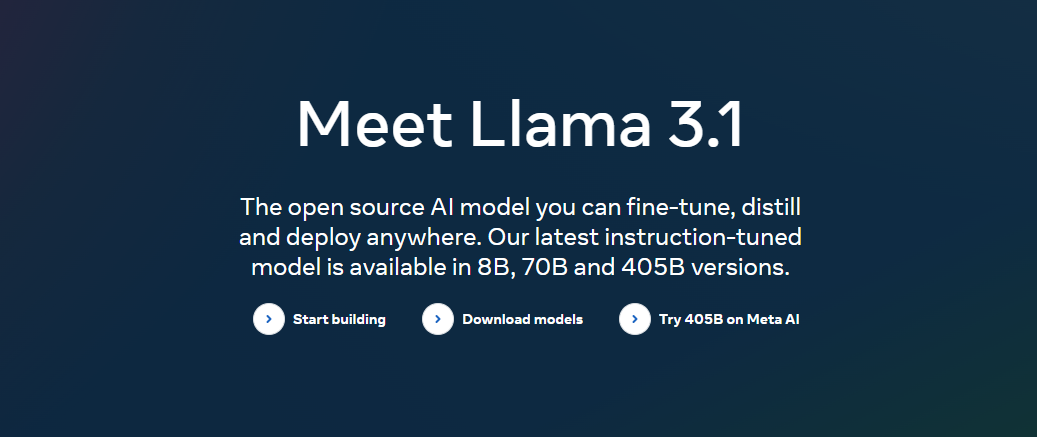Click the word distill in the description
The height and width of the screenshot is (437, 1037).
click(771, 207)
